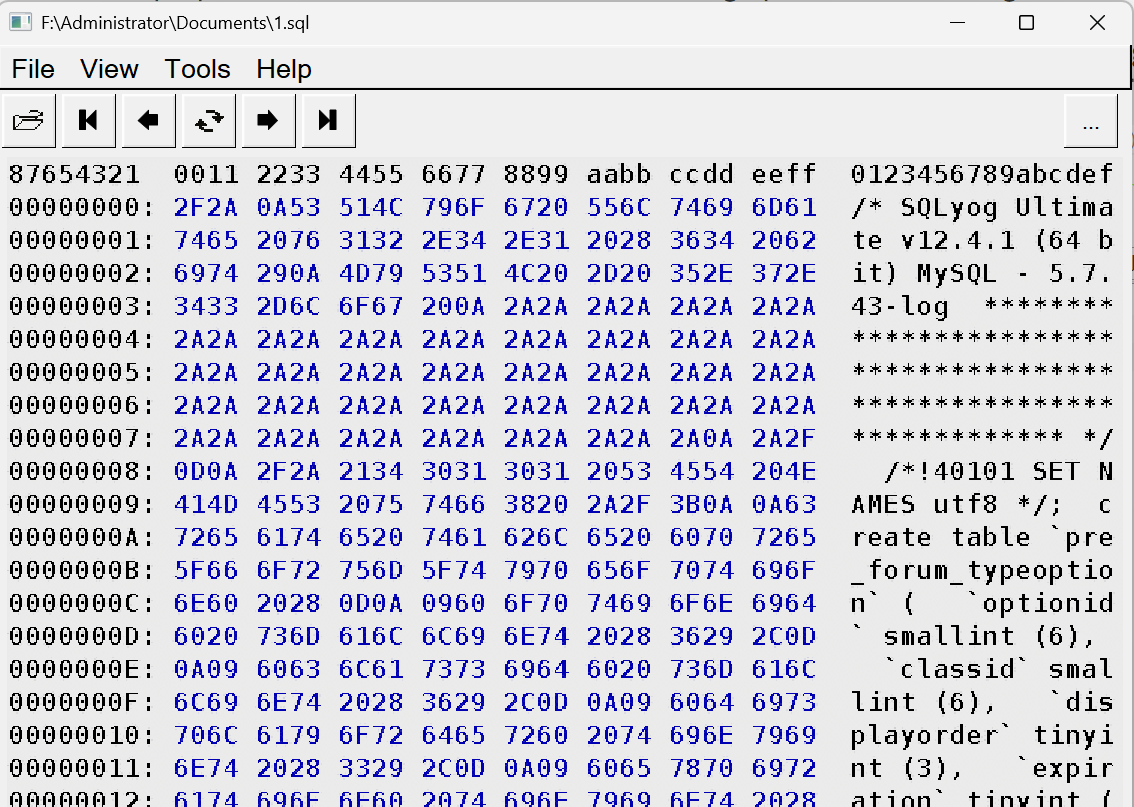This screenshot has width=1134, height=807.
Task: Open the File menu
Action: 33,69
